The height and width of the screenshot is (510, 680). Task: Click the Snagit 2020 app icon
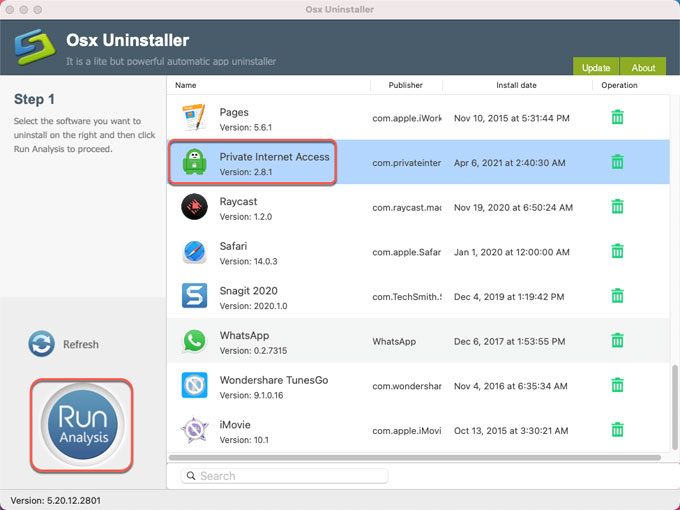coord(194,296)
